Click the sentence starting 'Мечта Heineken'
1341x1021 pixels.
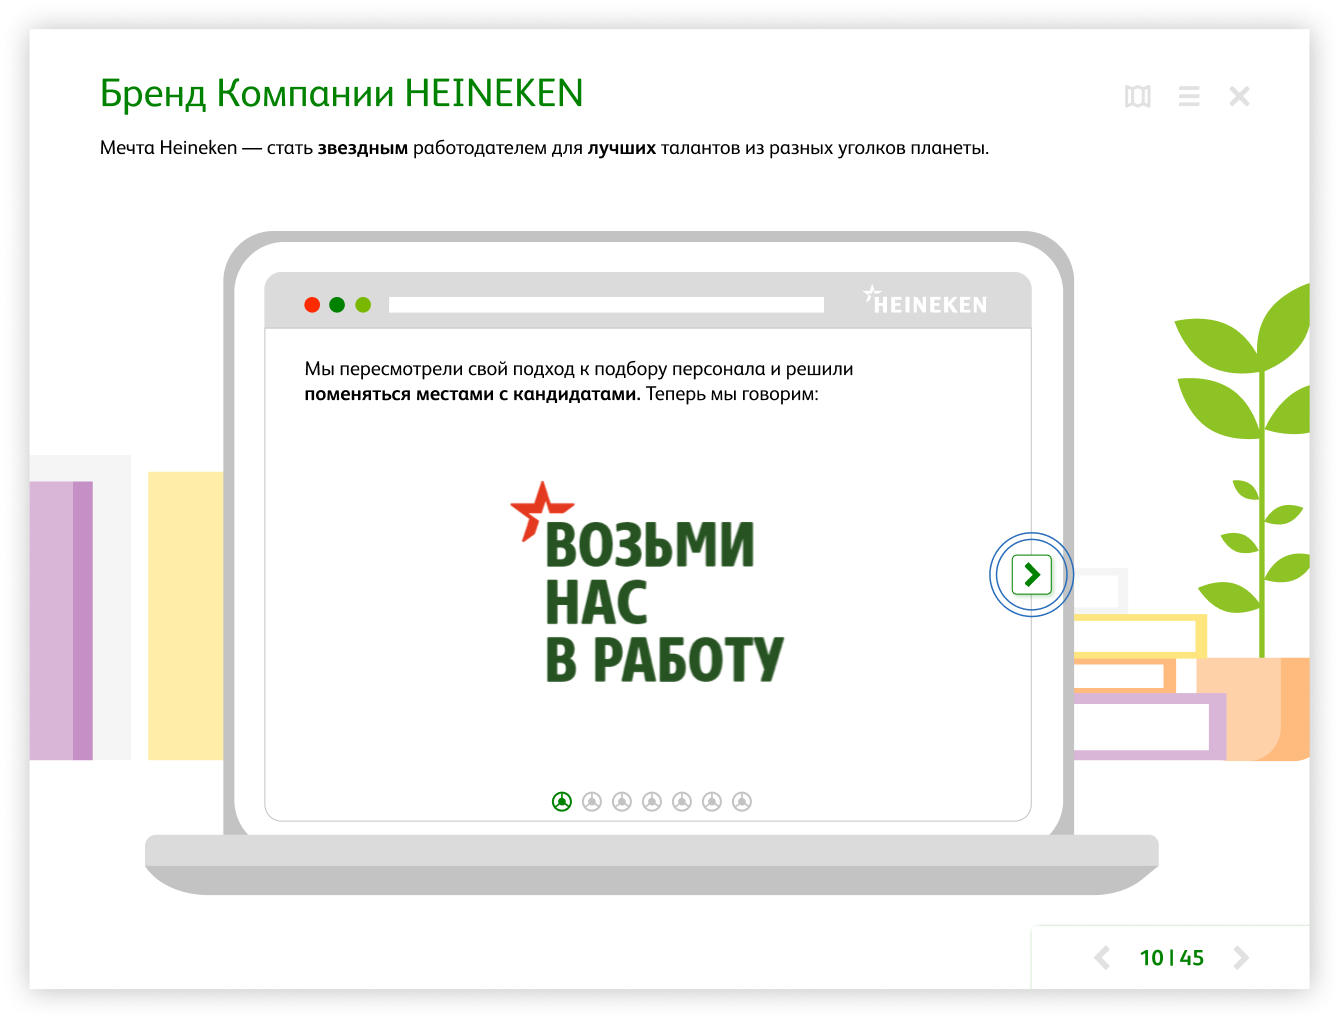(544, 148)
